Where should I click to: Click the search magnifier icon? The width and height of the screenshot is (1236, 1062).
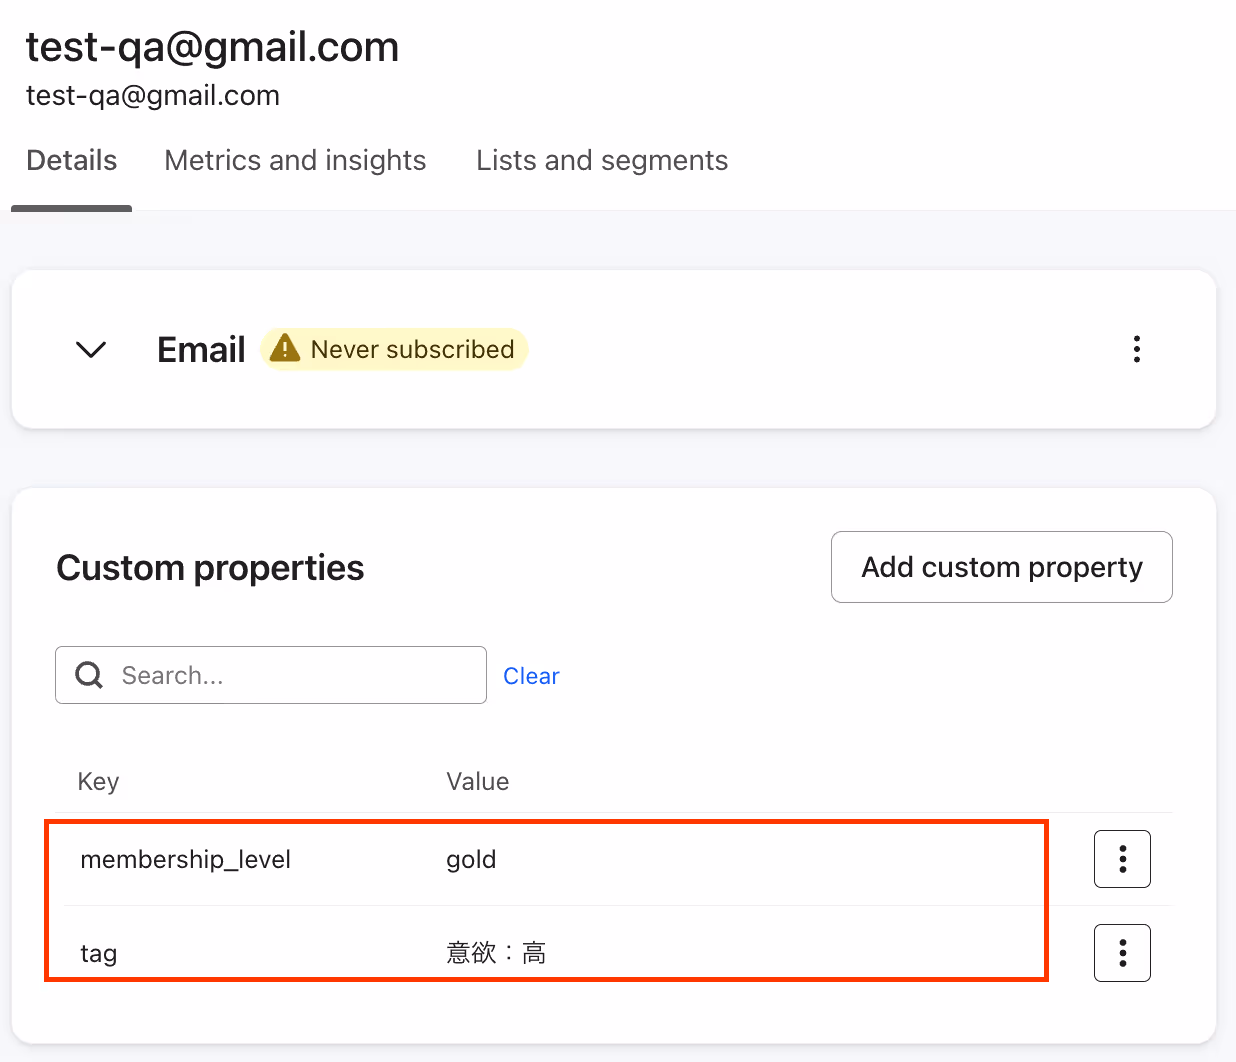pos(89,675)
